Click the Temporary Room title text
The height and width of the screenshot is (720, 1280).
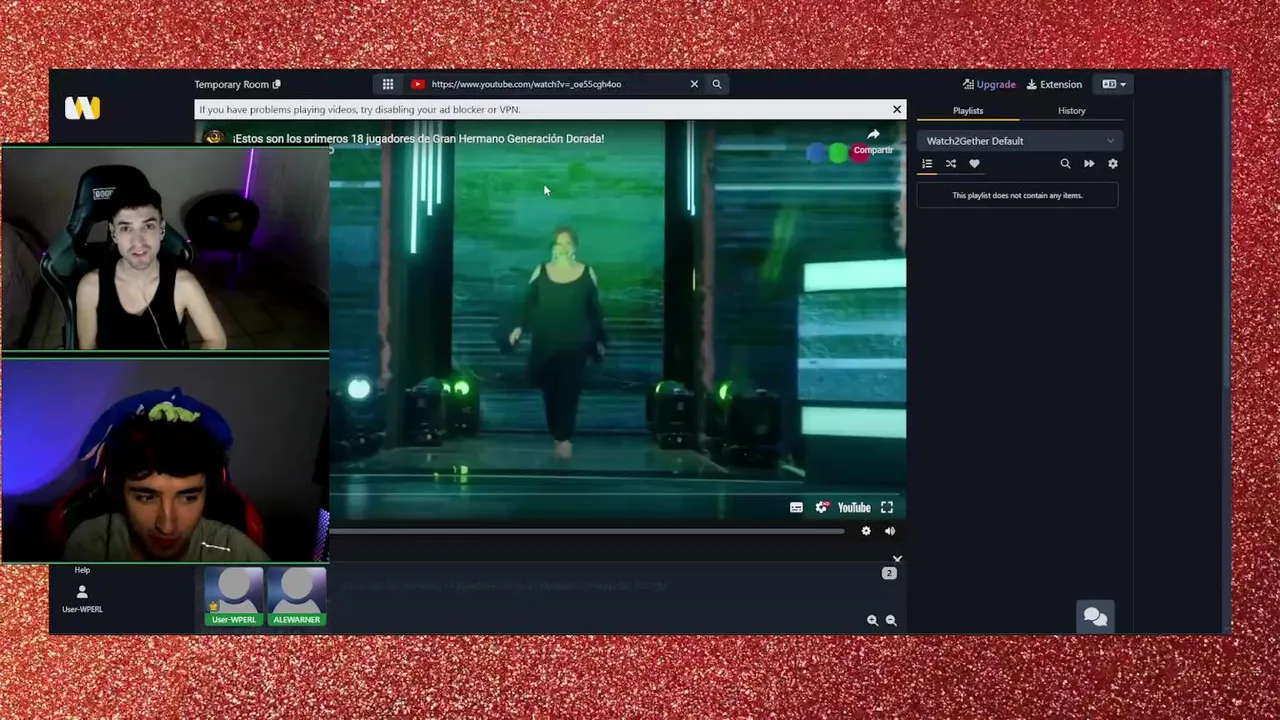[232, 84]
